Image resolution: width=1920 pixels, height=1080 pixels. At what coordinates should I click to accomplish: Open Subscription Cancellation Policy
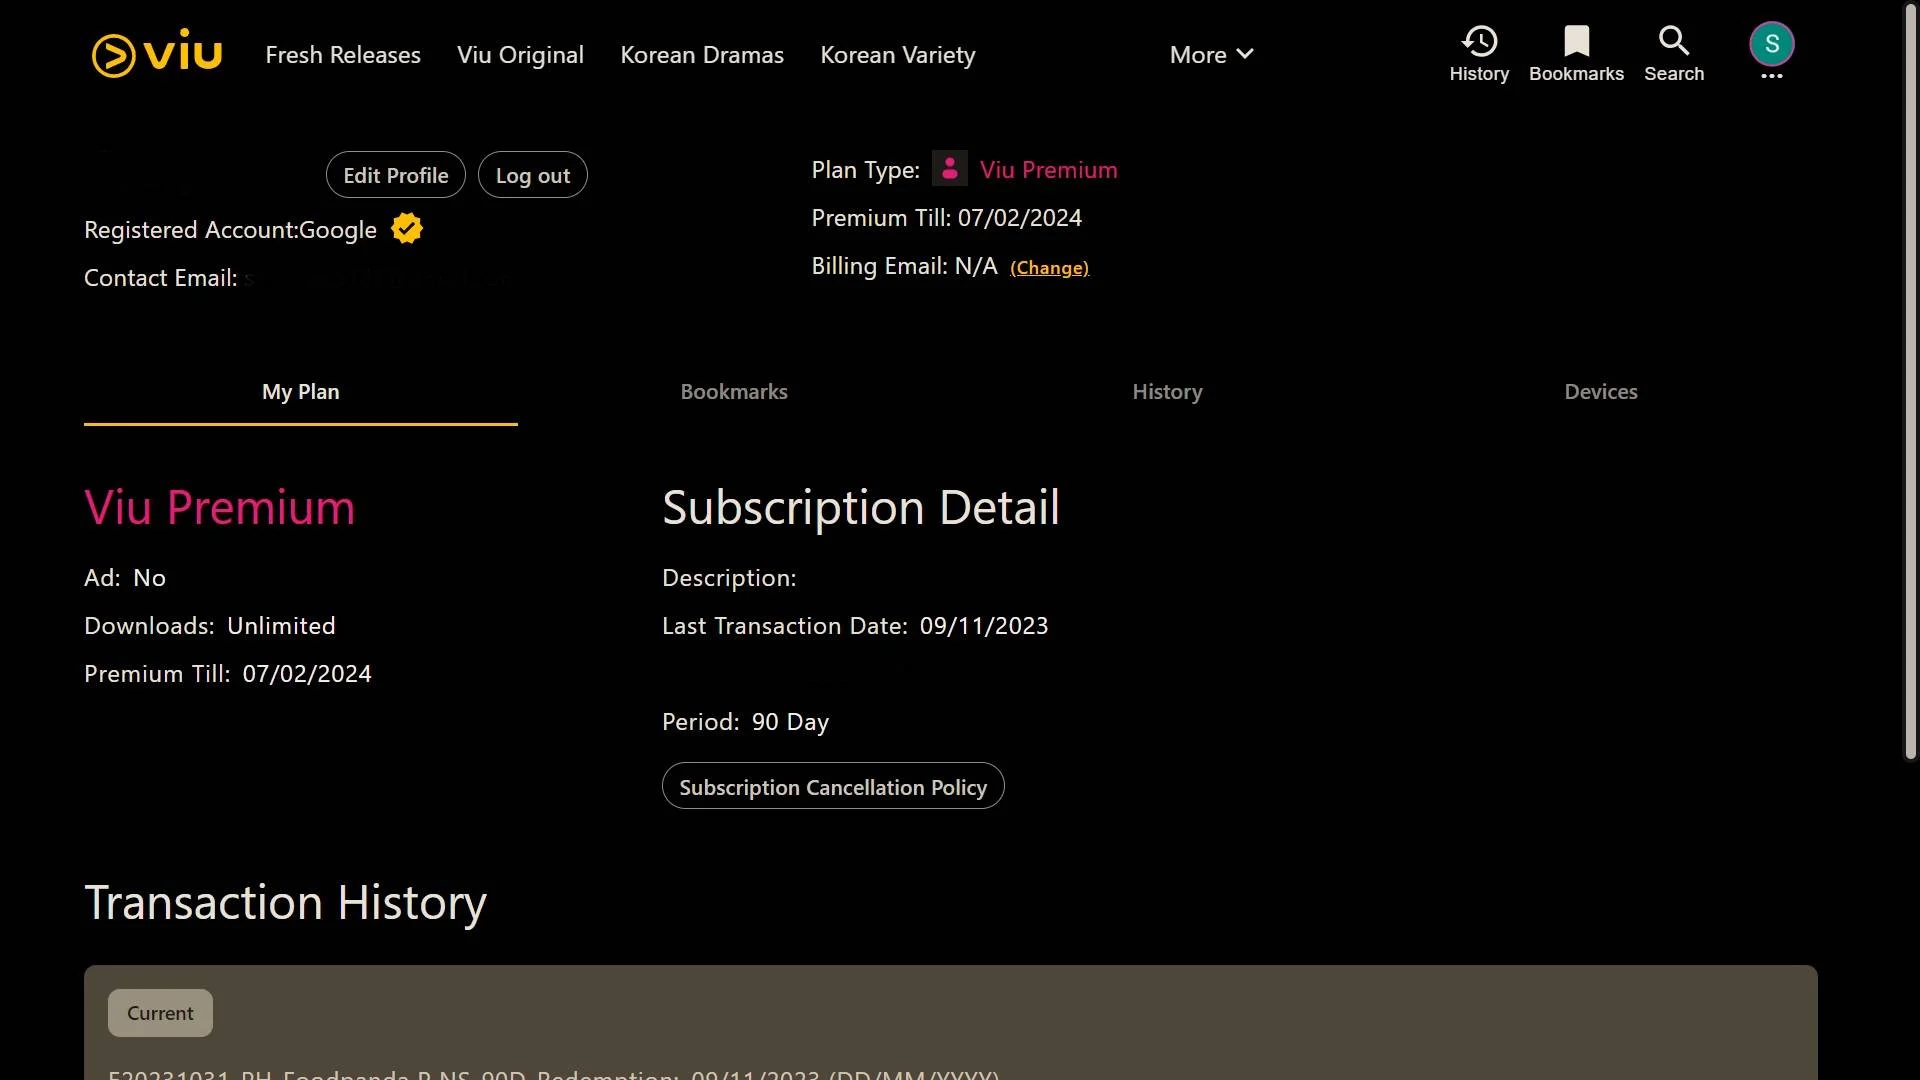(833, 787)
